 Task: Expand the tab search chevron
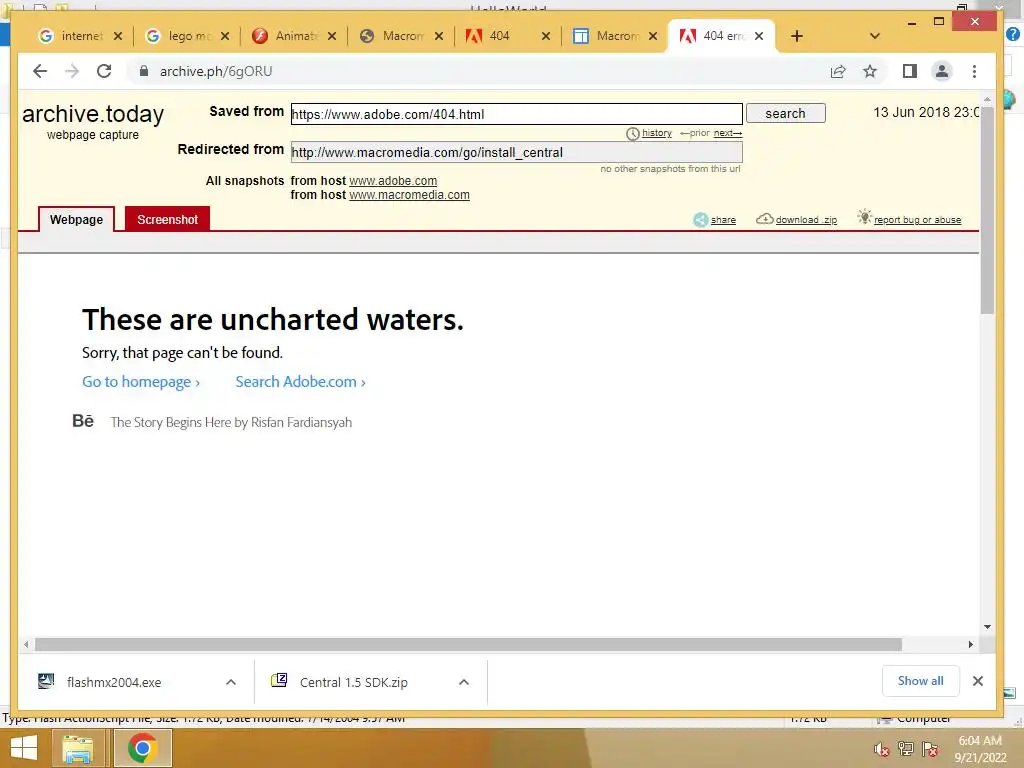pos(875,36)
